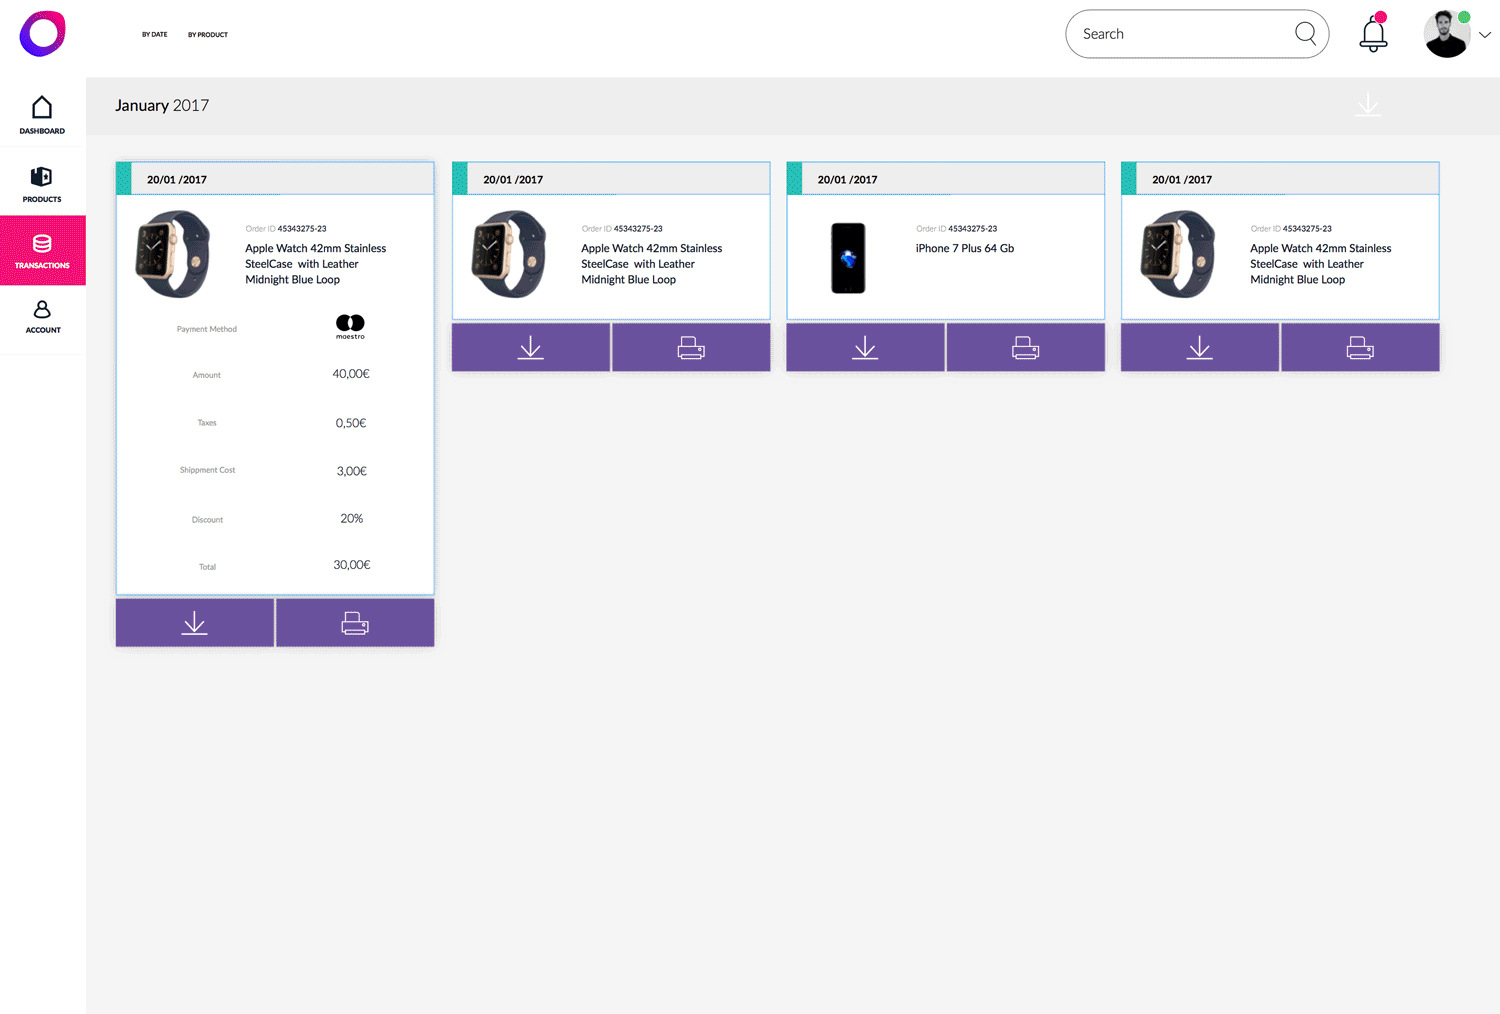This screenshot has height=1014, width=1500.
Task: Click the Discount value 20%
Action: click(x=352, y=518)
